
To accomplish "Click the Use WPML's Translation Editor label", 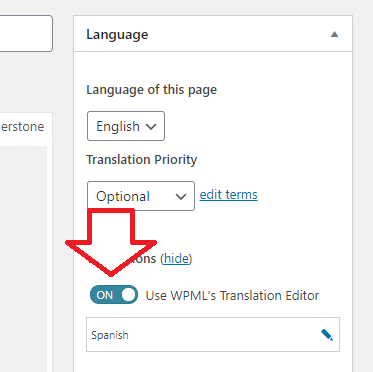I will click(x=232, y=295).
